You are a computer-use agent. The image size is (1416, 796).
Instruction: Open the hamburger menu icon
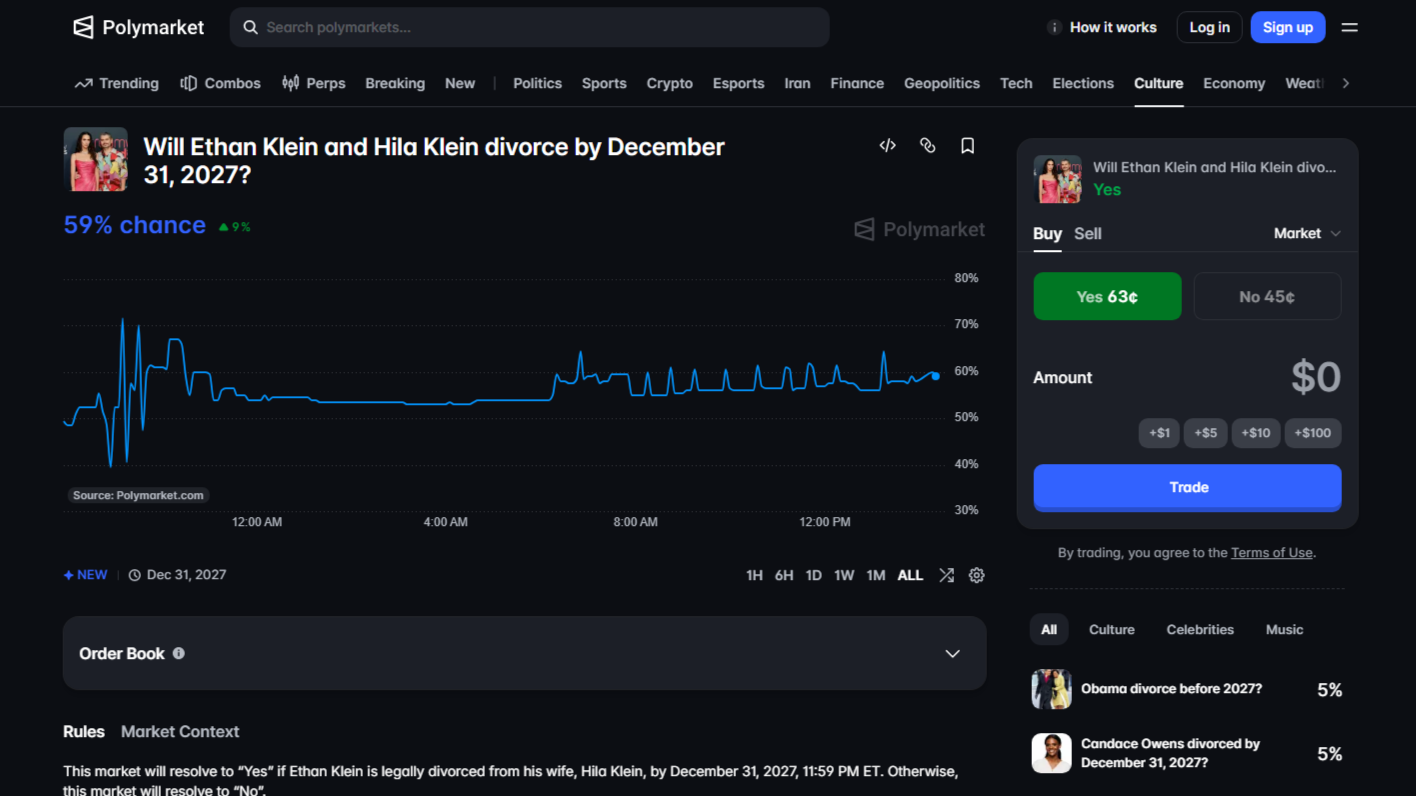(1349, 27)
